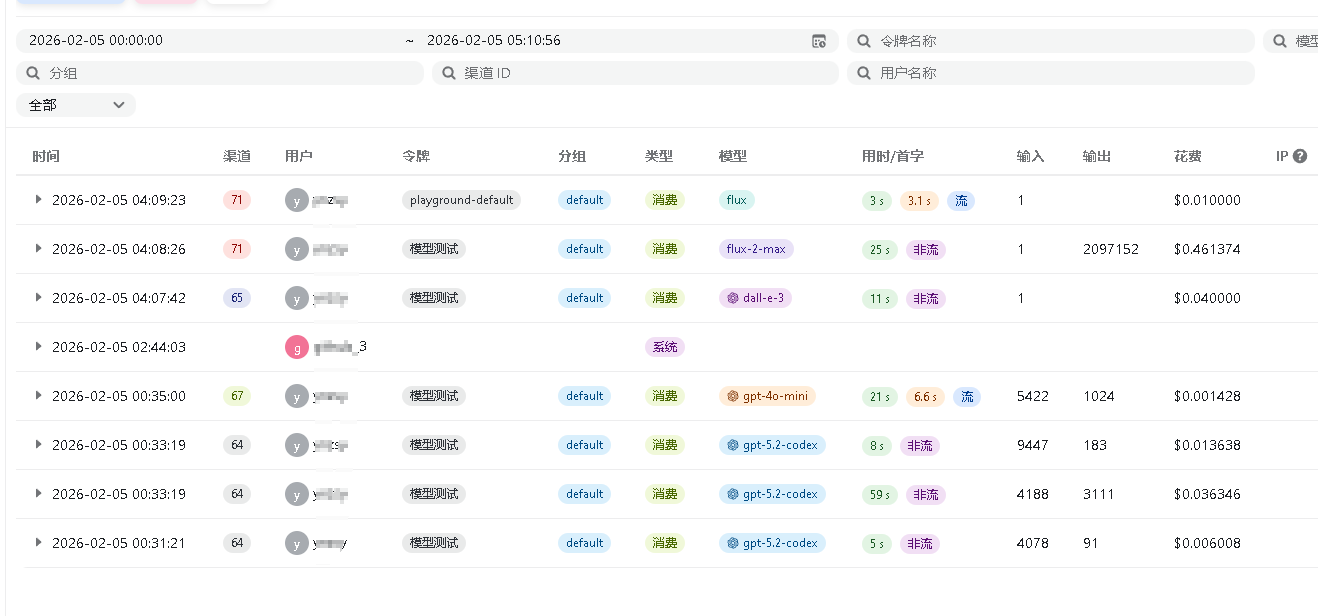
Task: Click the playground-default token tag
Action: click(x=461, y=200)
